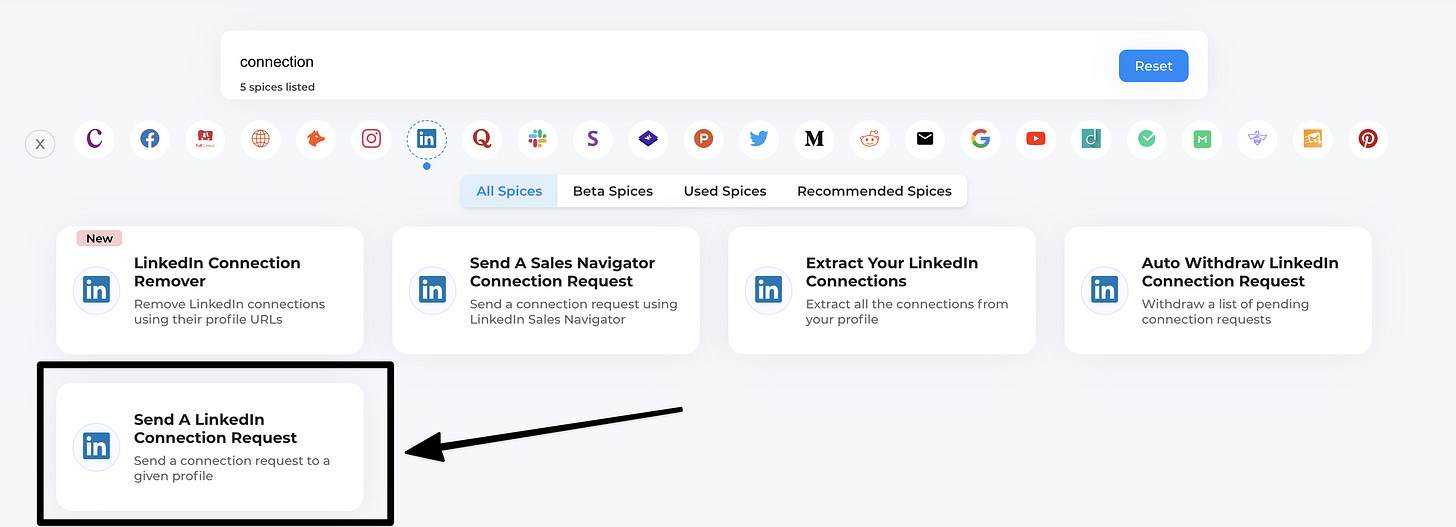Click the '5 spices listed' text
The image size is (1456, 527).
(277, 87)
